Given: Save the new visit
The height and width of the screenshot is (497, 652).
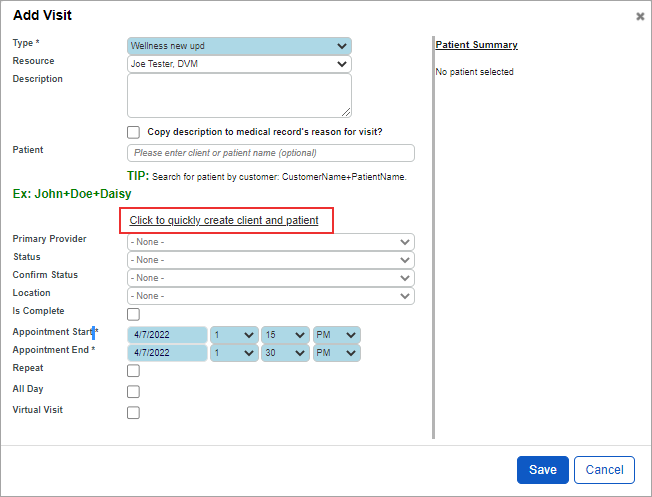Looking at the screenshot, I should [x=543, y=470].
